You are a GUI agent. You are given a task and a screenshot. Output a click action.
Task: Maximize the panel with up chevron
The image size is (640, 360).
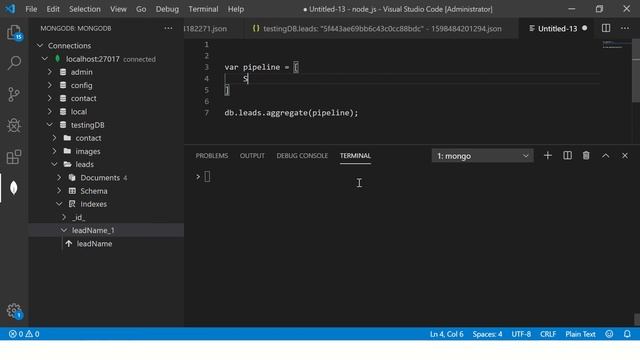pyautogui.click(x=606, y=156)
